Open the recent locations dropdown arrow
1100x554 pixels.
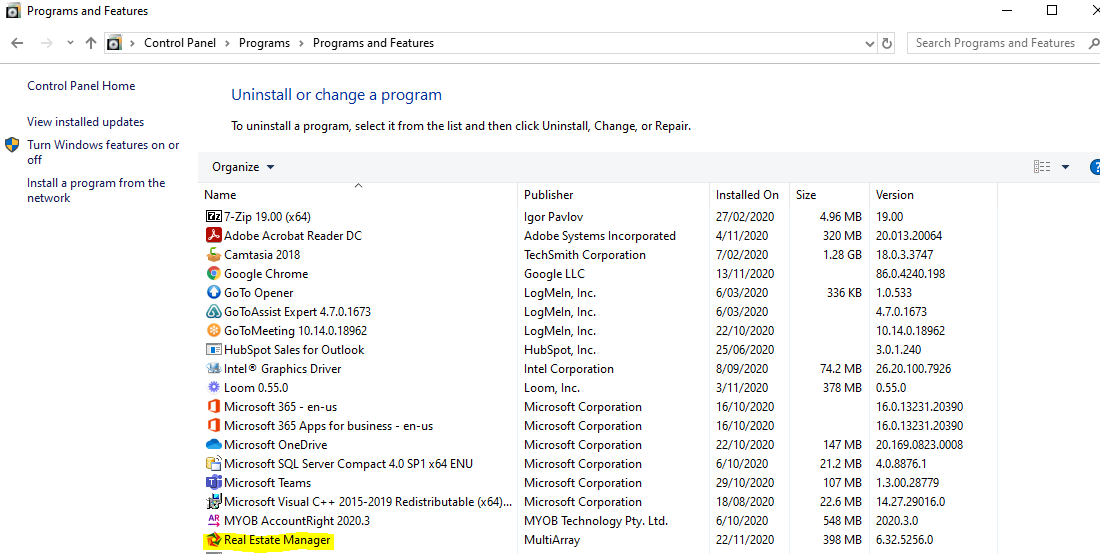(70, 43)
